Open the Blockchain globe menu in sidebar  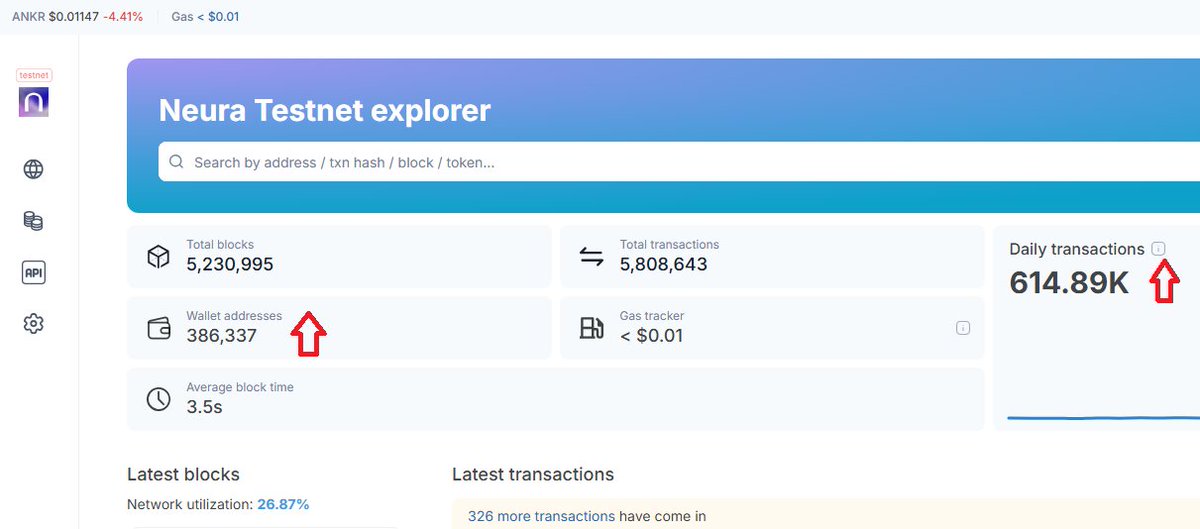pyautogui.click(x=33, y=169)
